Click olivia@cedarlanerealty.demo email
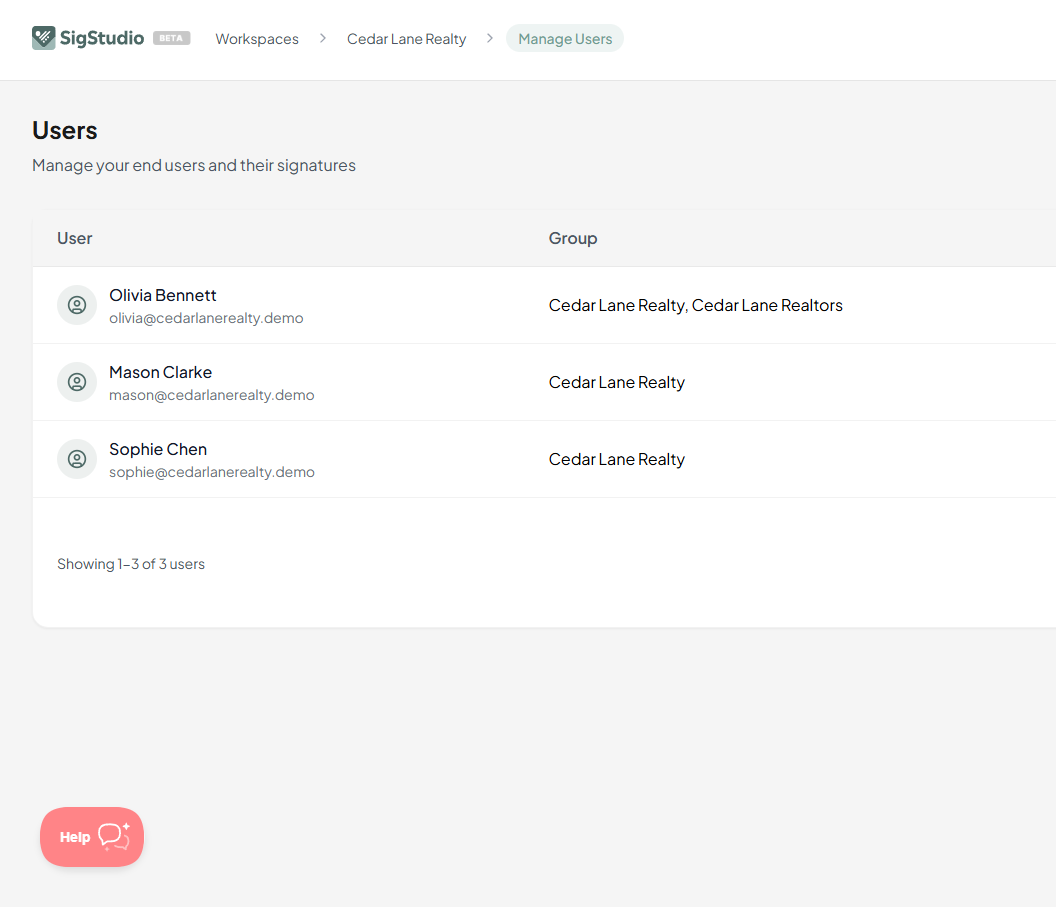The image size is (1056, 907). [206, 318]
